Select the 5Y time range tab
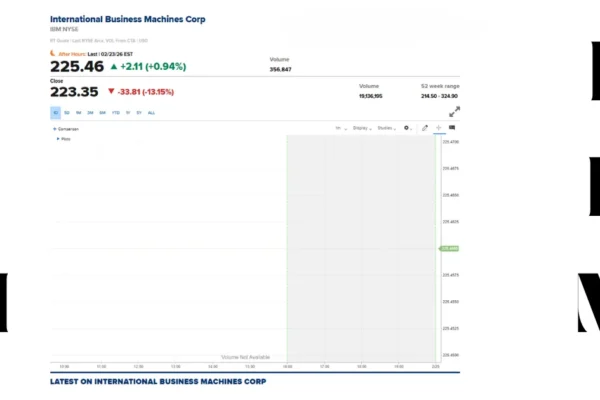This screenshot has width=600, height=400. [x=139, y=113]
